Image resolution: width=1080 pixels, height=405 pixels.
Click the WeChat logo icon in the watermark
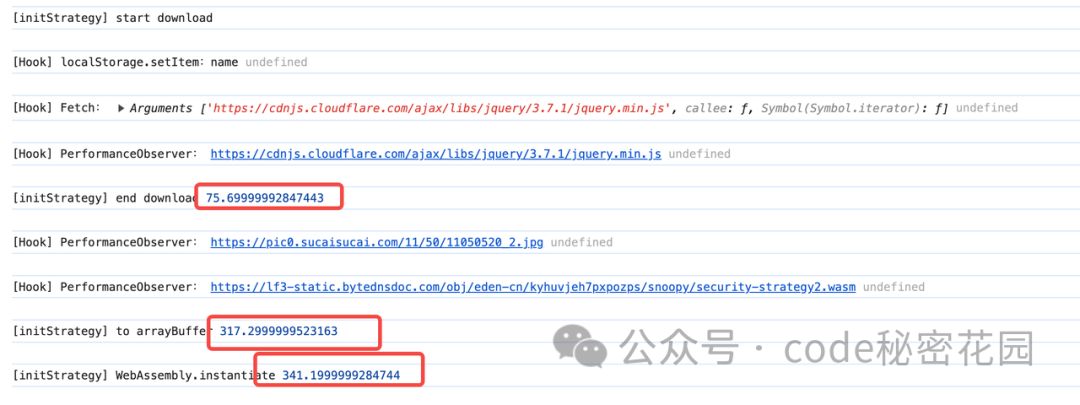click(x=580, y=346)
